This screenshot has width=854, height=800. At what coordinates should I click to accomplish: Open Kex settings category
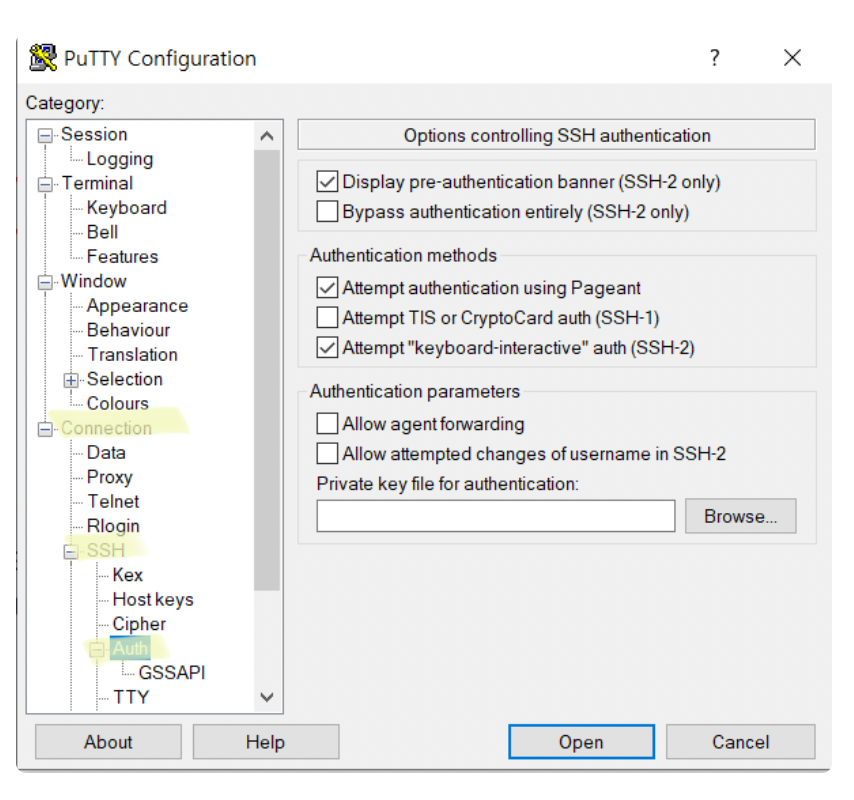coord(127,575)
